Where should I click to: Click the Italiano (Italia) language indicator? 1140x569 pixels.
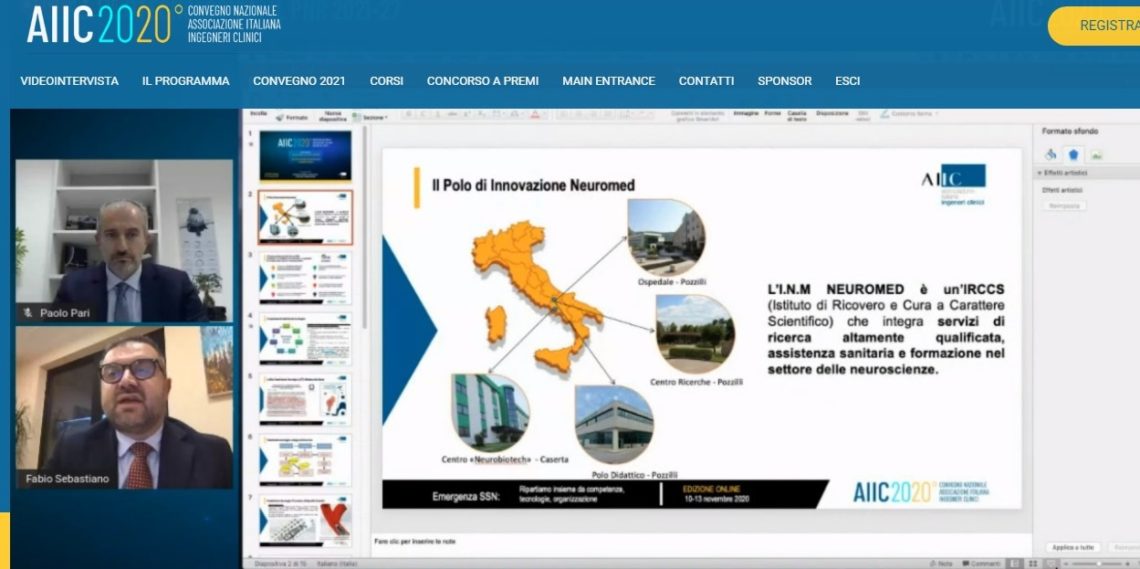[x=337, y=564]
